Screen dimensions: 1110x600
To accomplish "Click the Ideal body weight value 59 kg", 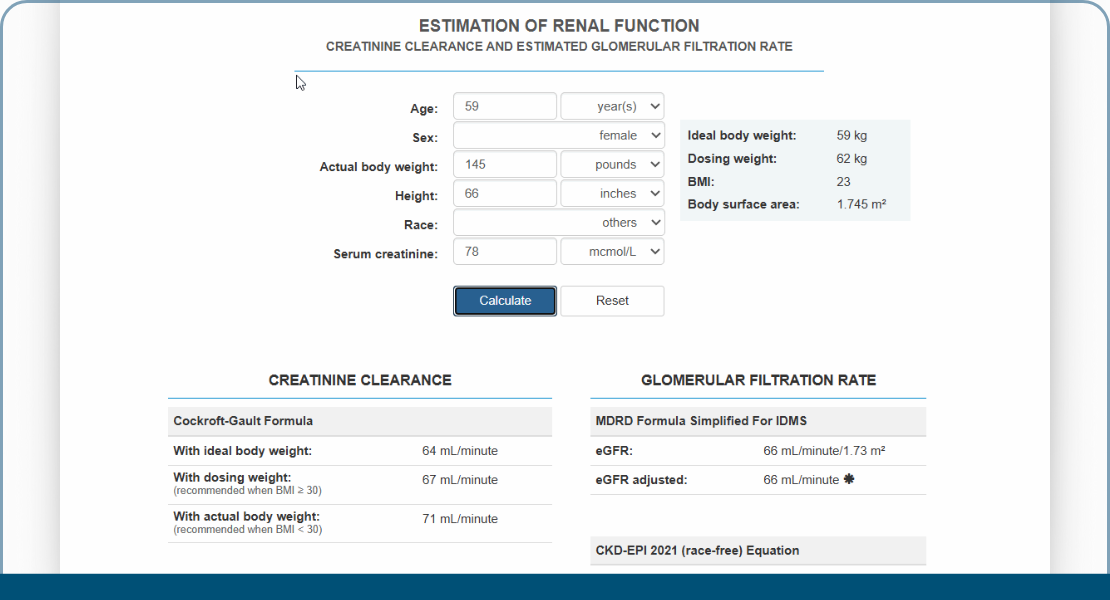I will point(851,135).
